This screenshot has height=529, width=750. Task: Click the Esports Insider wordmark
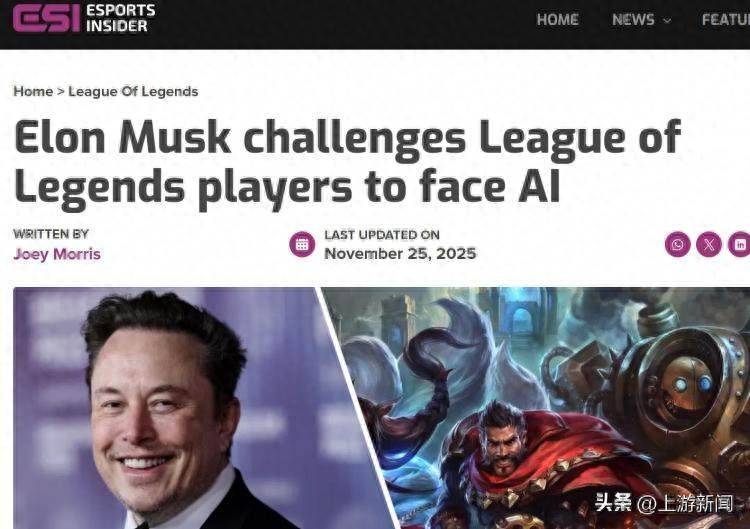click(x=121, y=18)
